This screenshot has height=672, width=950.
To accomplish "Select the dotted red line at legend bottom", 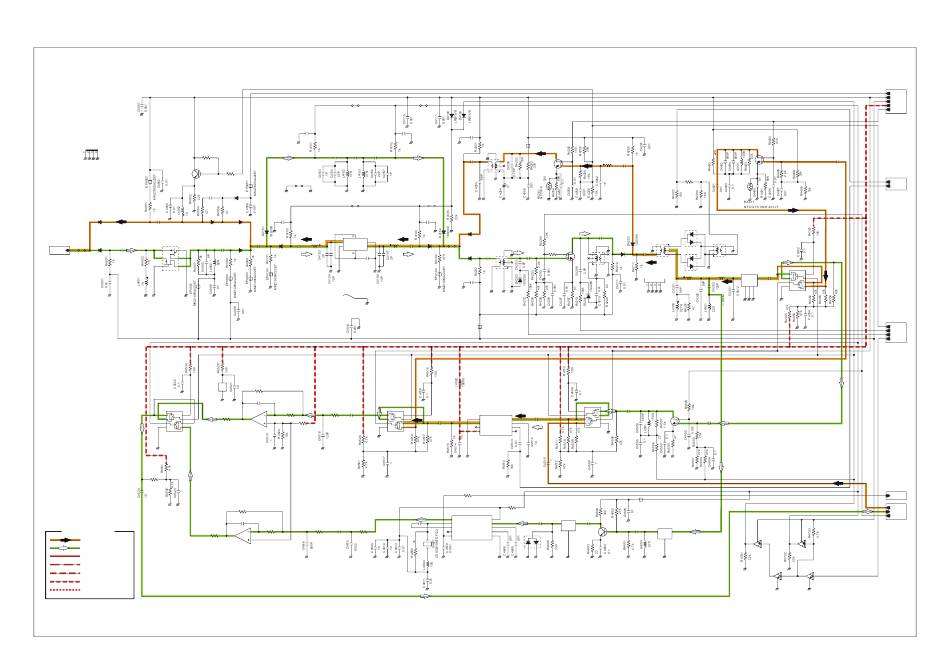I will [65, 589].
